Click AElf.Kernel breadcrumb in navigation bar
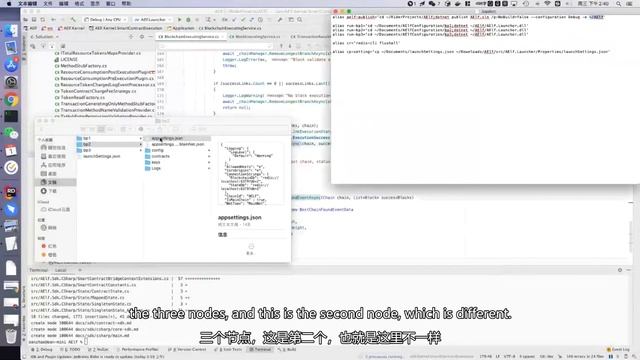The image size is (640, 360). pos(71,28)
